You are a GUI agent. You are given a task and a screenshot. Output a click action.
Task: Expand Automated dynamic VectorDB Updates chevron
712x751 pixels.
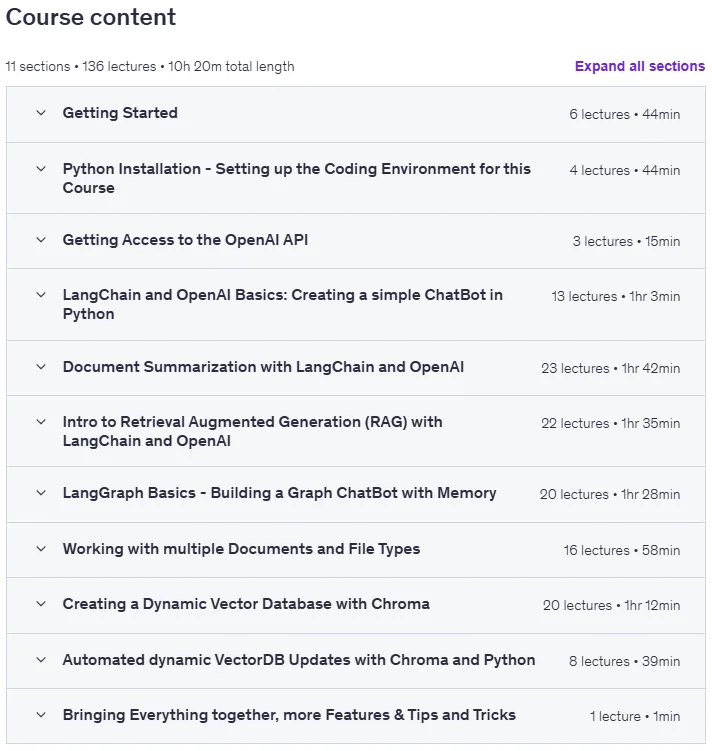coord(41,660)
